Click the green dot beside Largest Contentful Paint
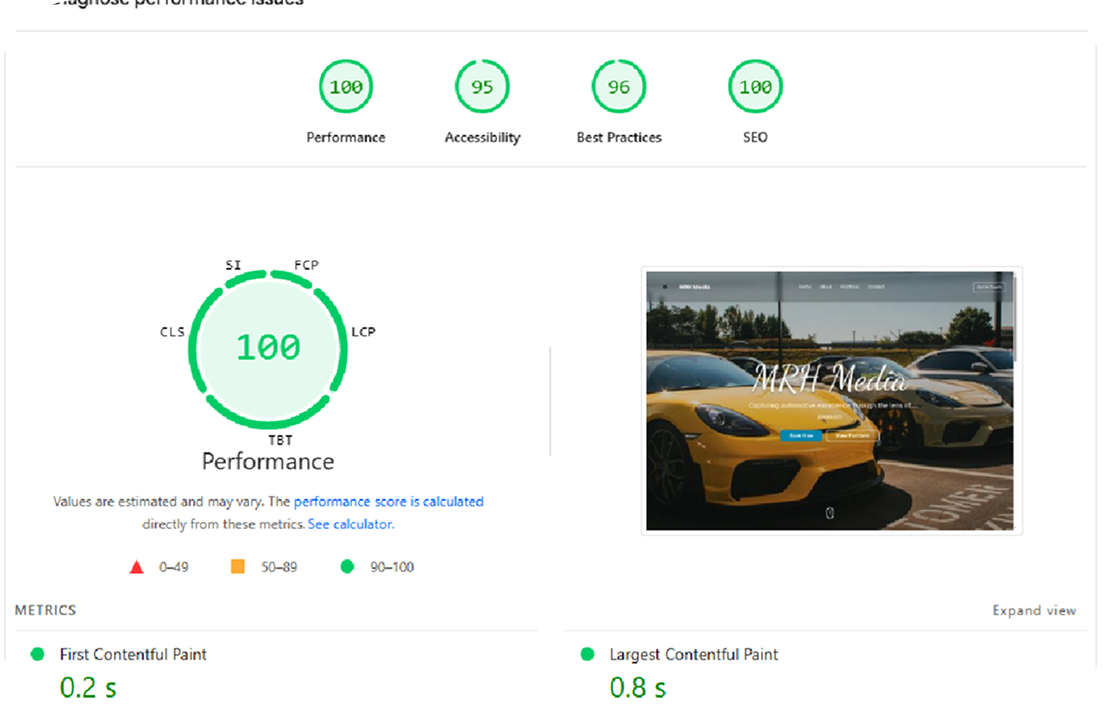This screenshot has width=1104, height=712. [589, 654]
